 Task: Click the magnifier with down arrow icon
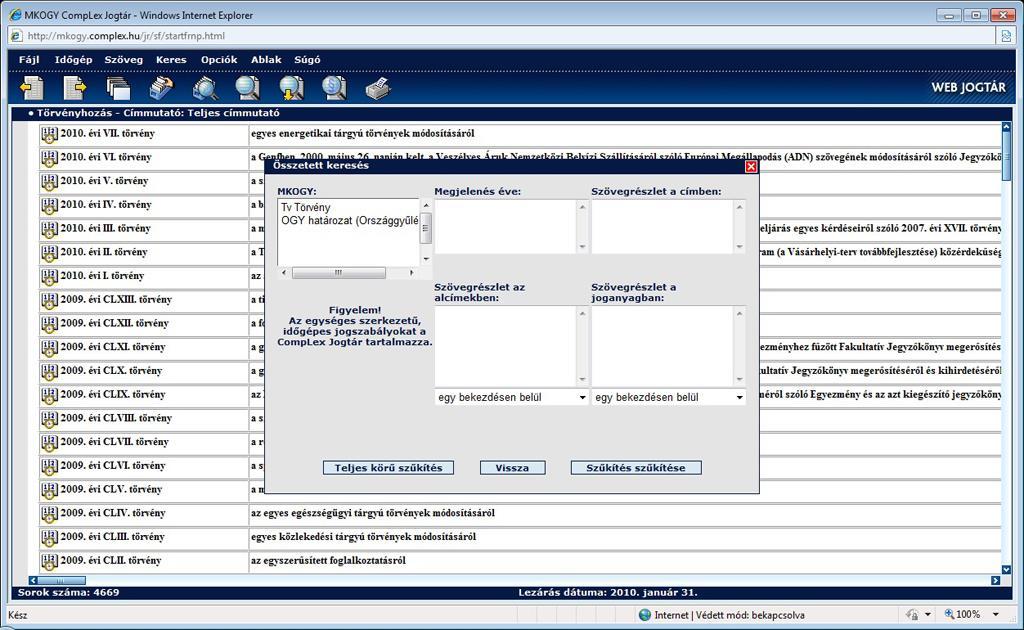tap(291, 87)
